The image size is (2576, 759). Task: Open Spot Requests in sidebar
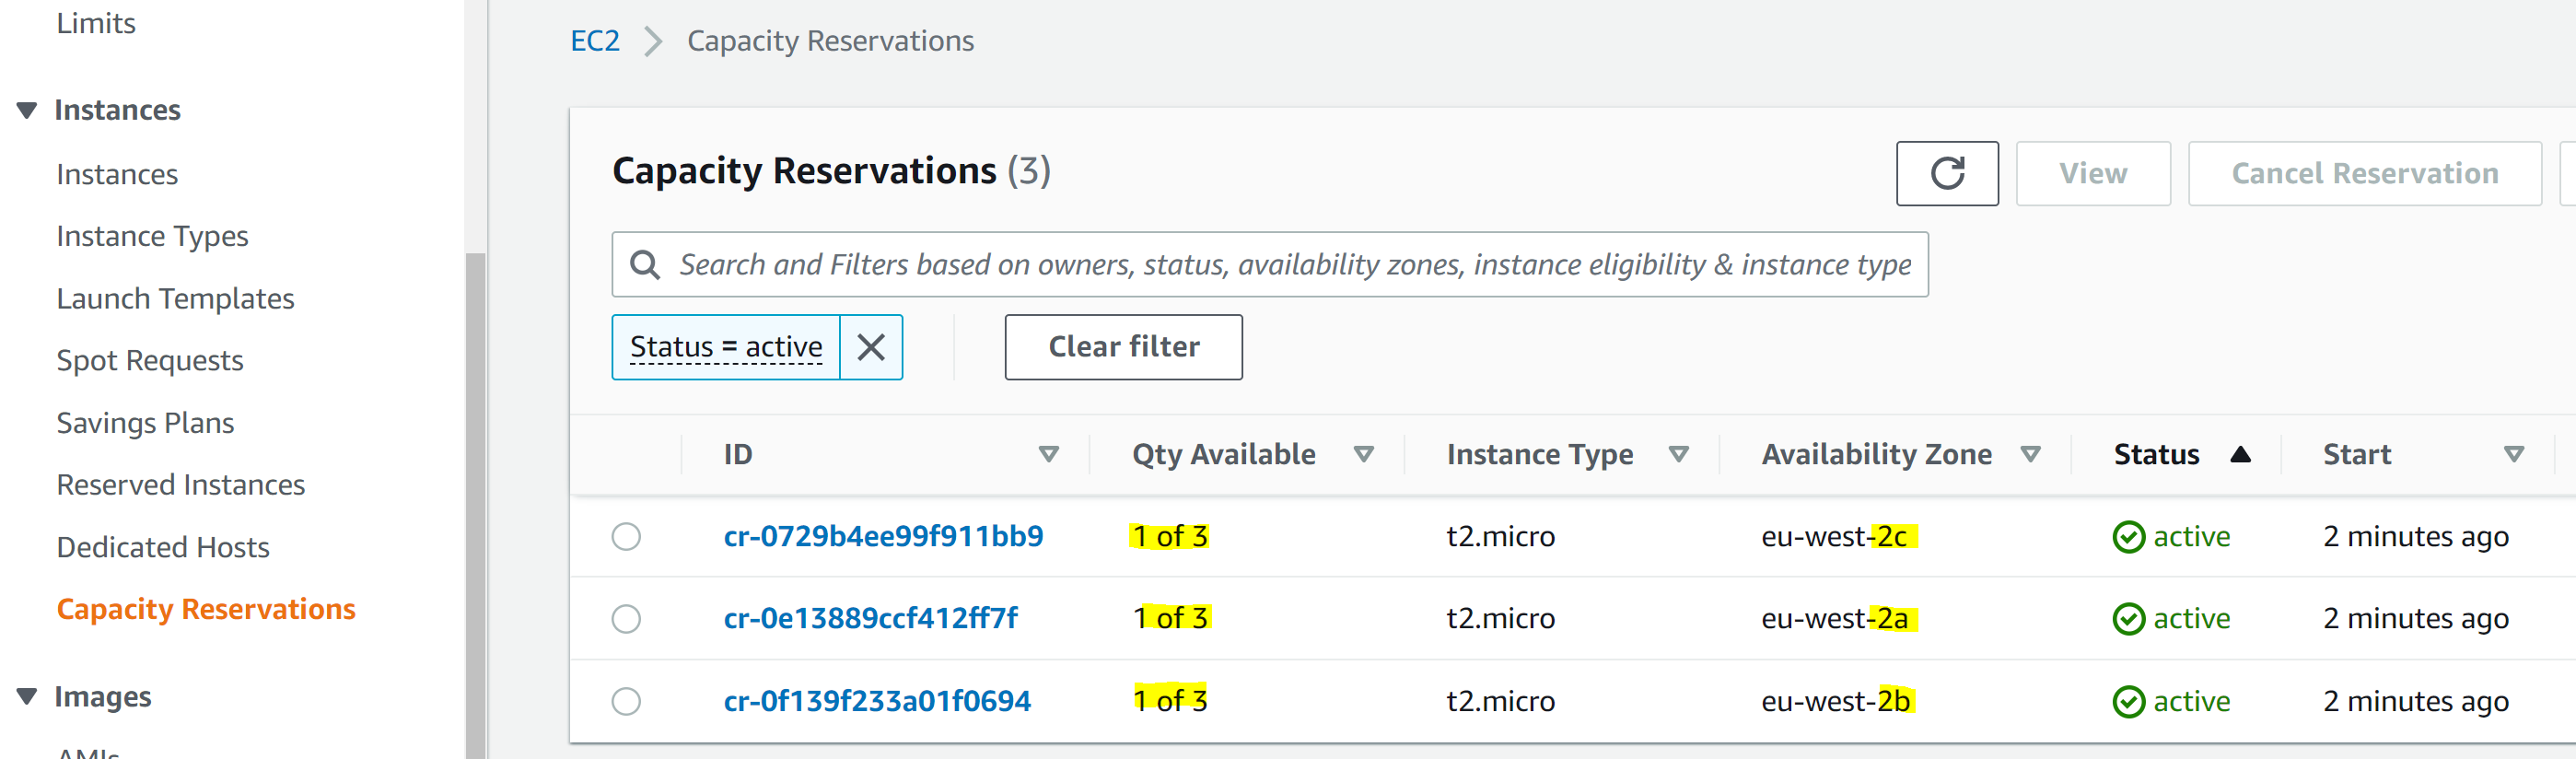pyautogui.click(x=150, y=360)
